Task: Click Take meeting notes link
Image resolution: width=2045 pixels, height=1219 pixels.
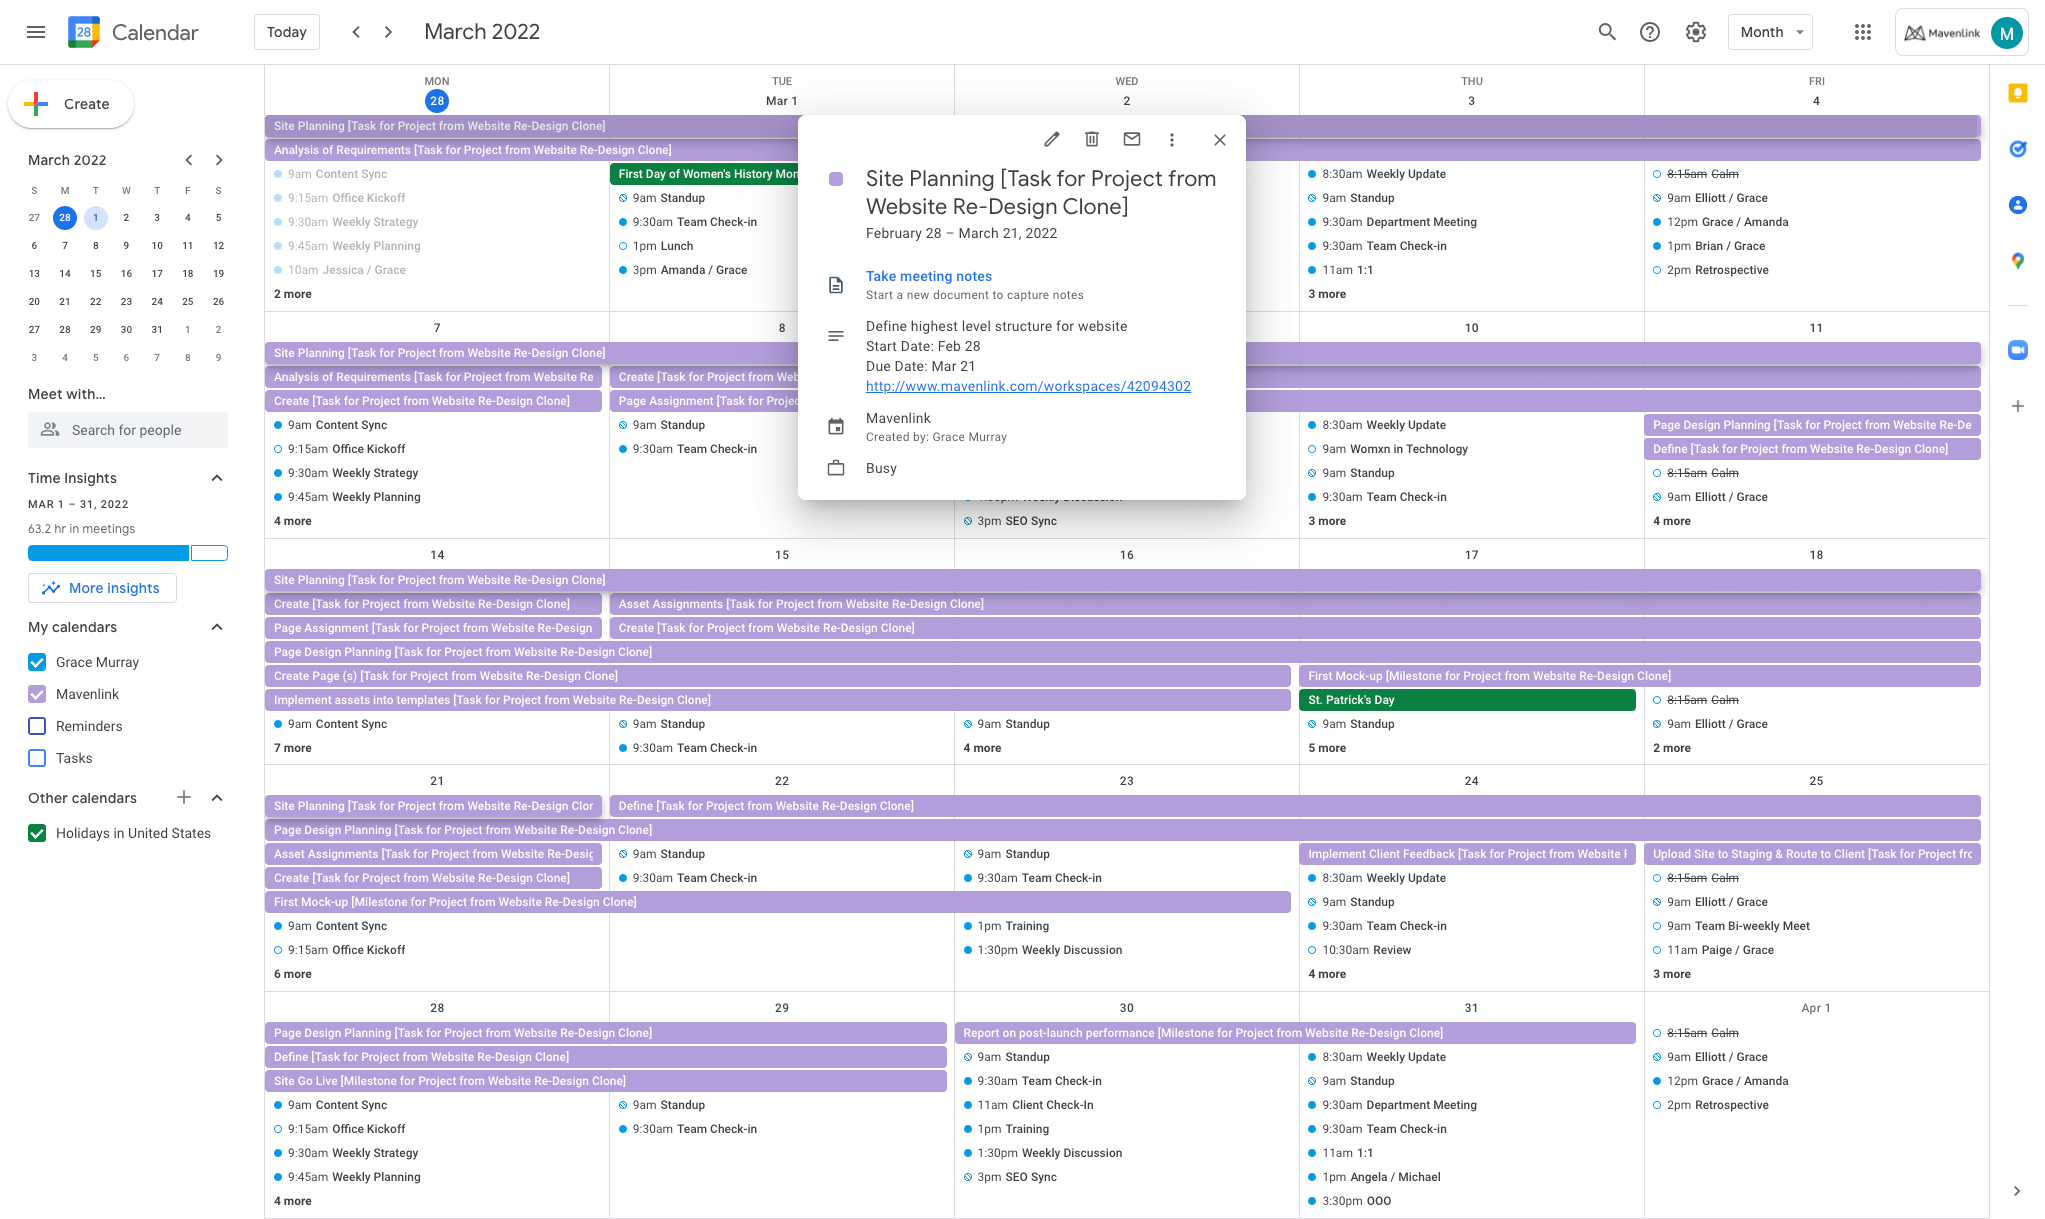Action: (928, 276)
